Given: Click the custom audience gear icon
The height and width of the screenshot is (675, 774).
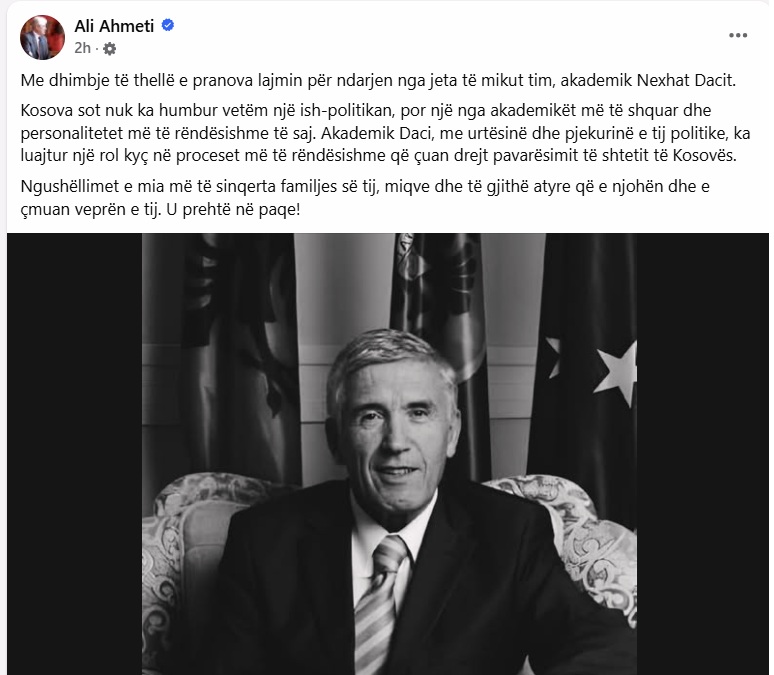Looking at the screenshot, I should [110, 48].
